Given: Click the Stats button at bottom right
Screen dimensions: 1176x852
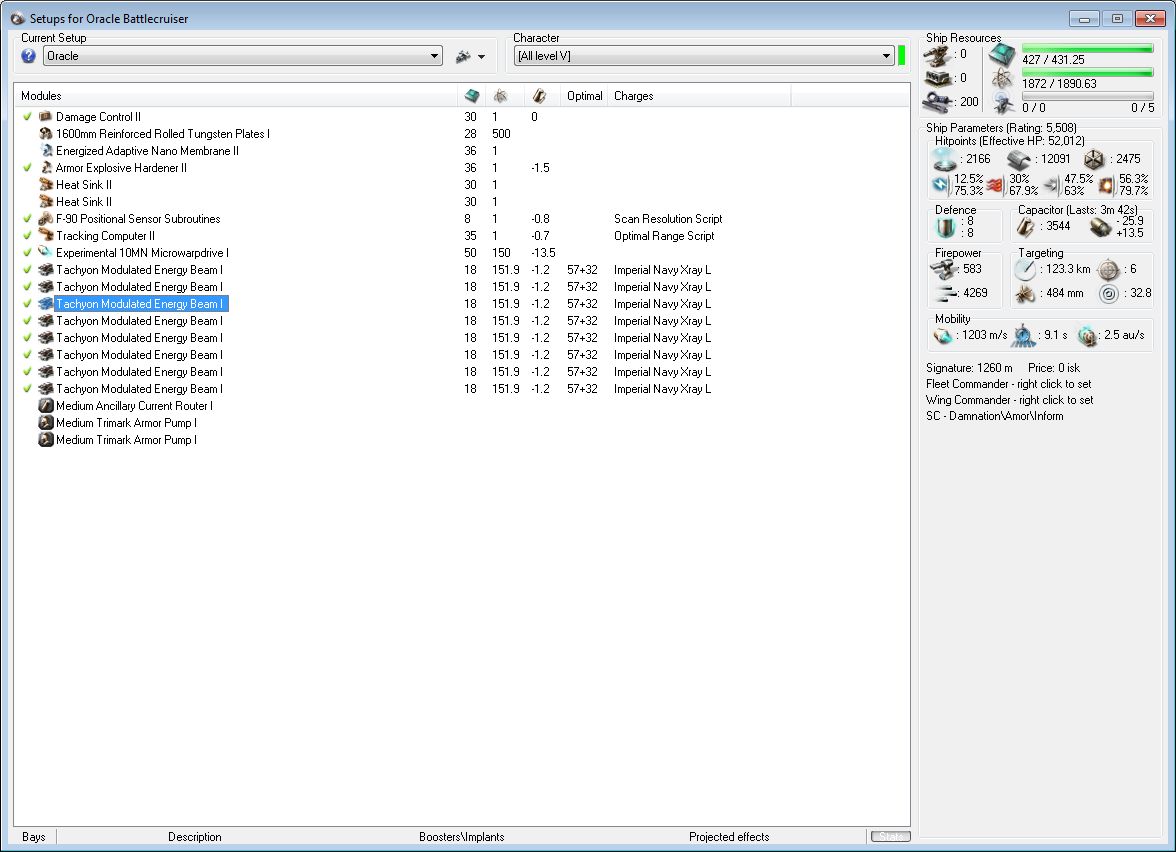Looking at the screenshot, I should (890, 836).
